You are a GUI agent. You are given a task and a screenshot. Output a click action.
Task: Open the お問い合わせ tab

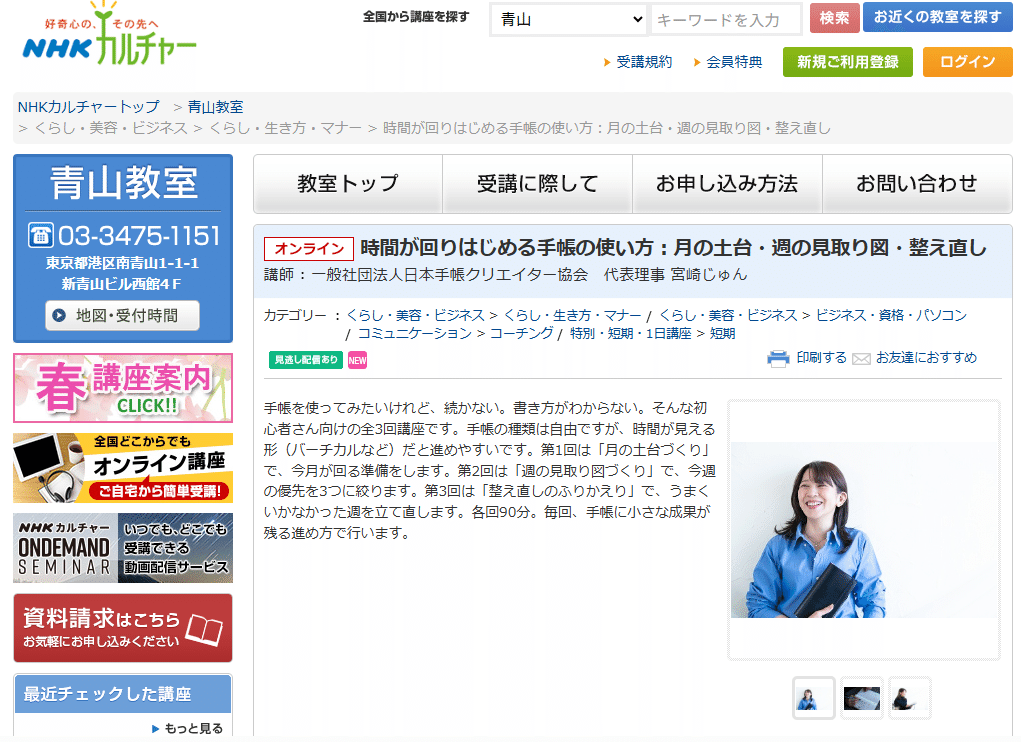[917, 184]
